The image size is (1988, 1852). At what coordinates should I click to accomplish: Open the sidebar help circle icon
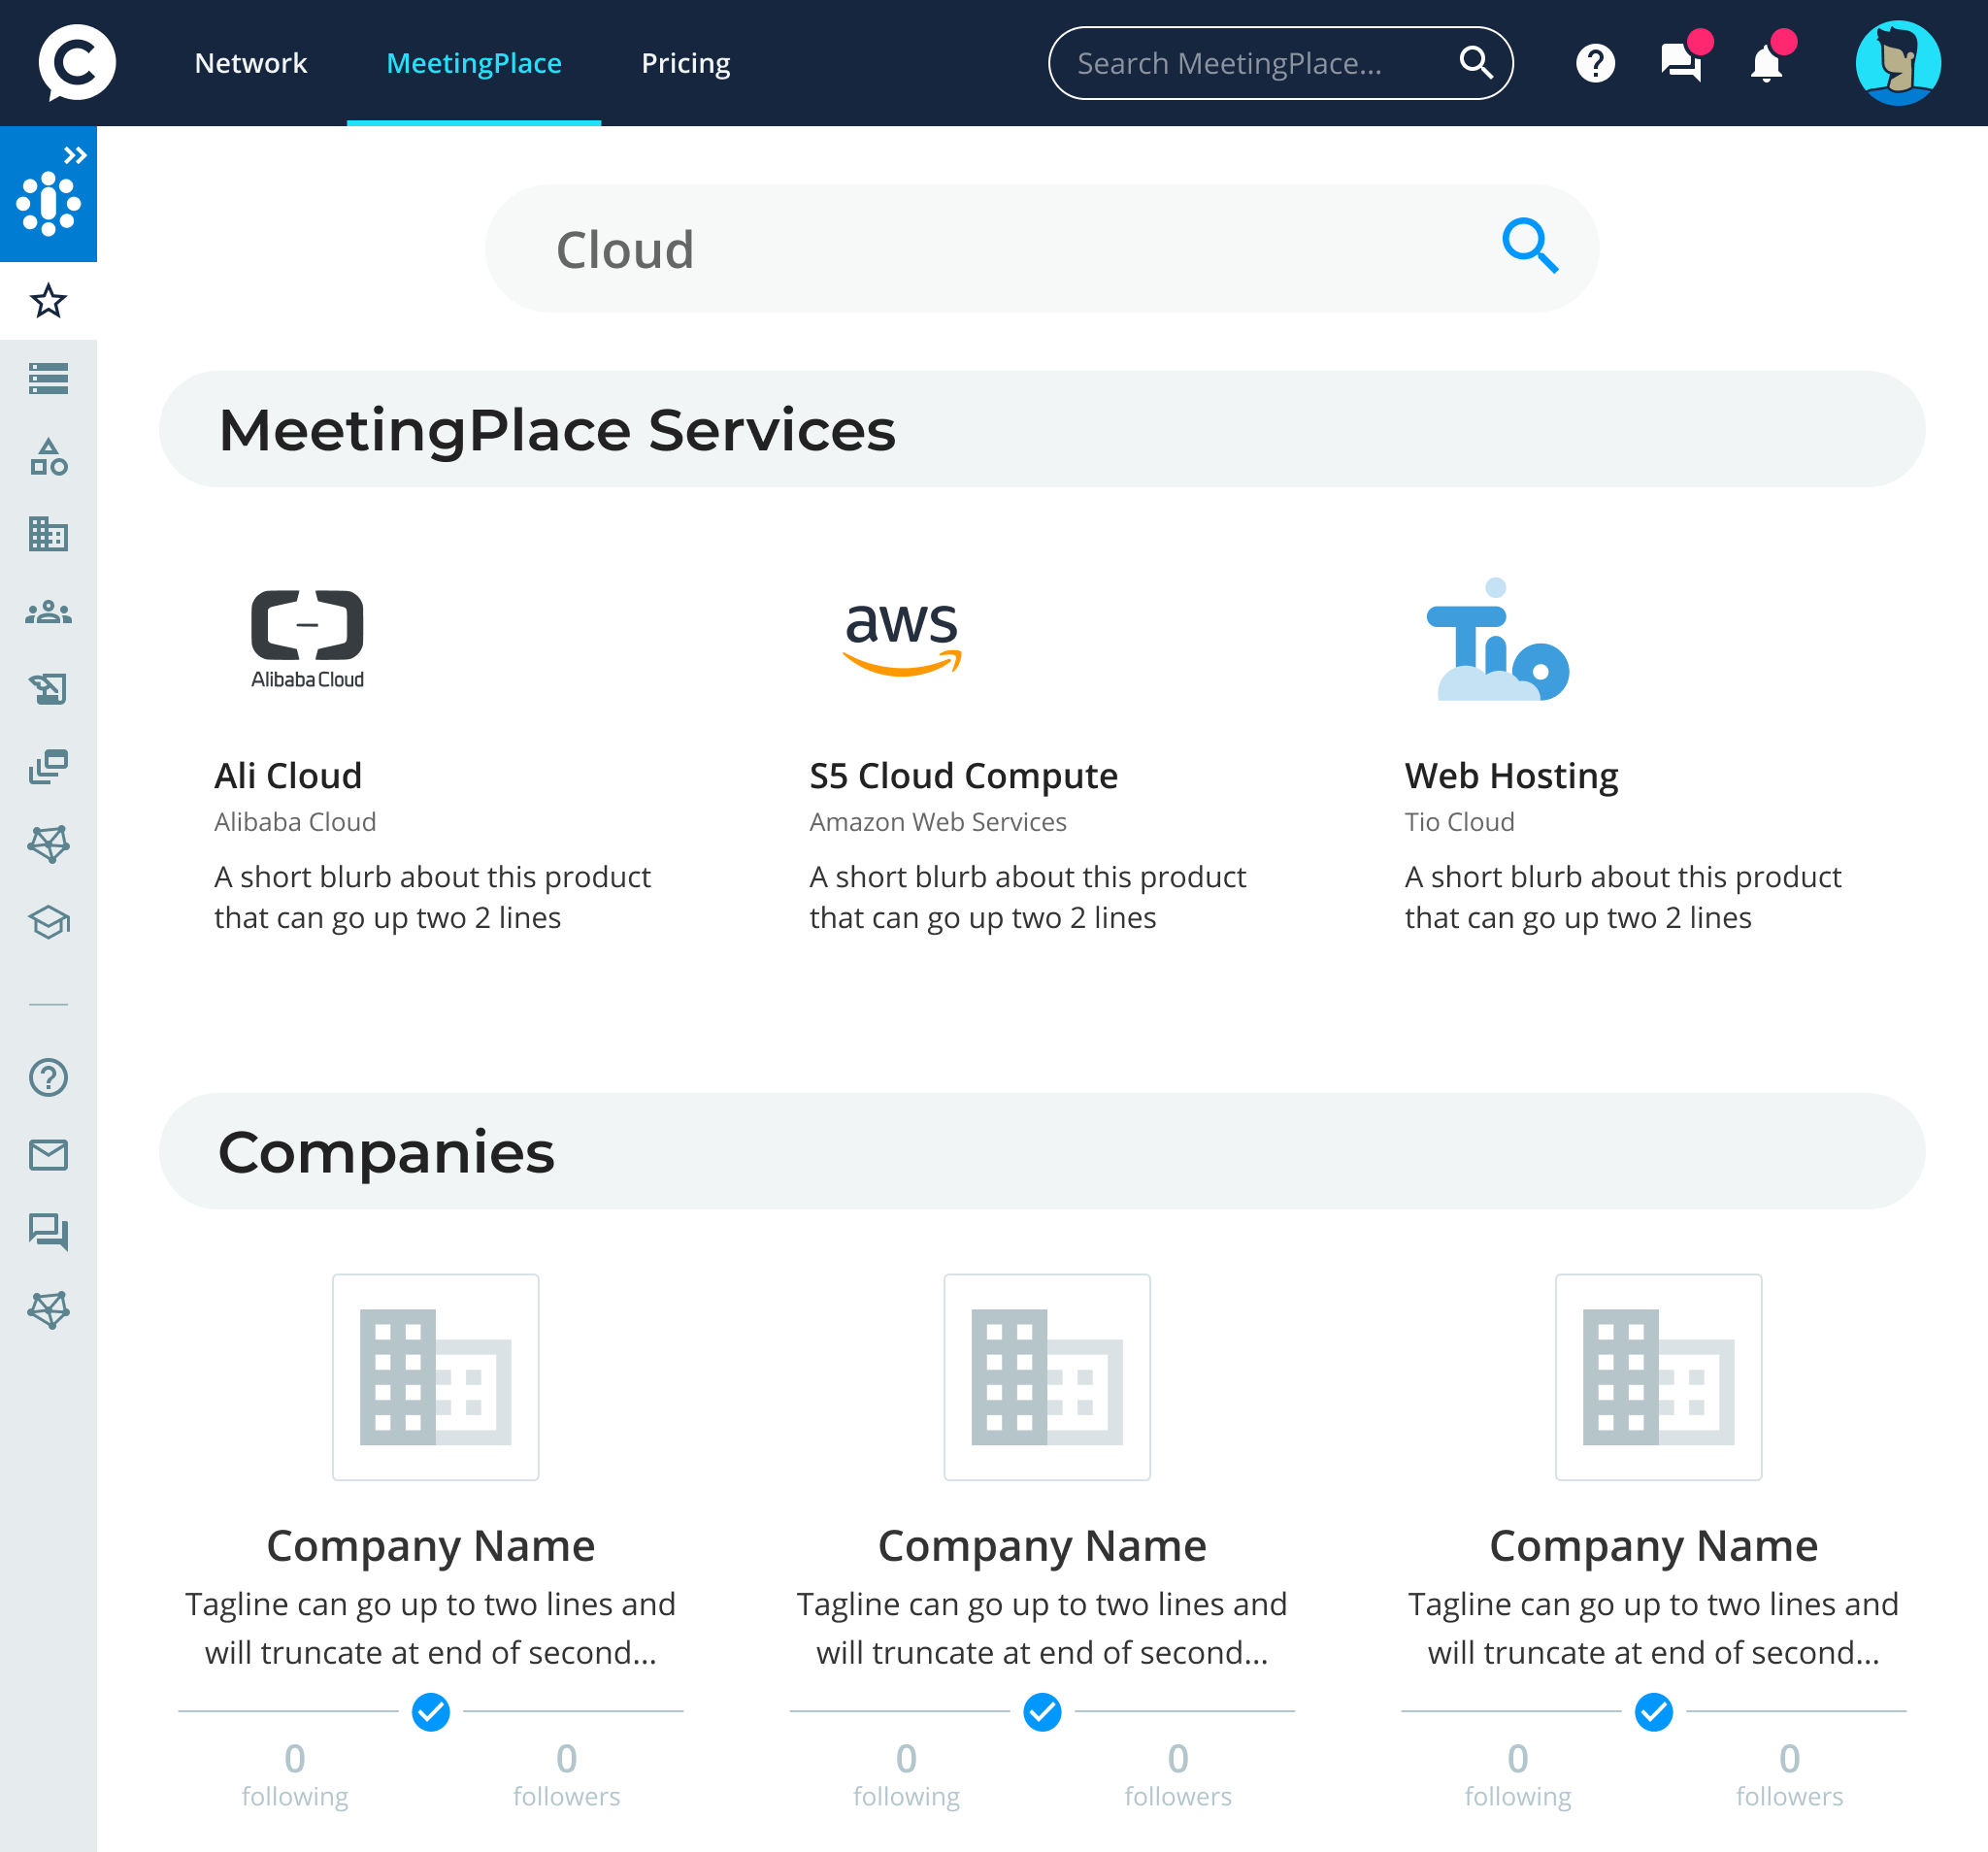(x=48, y=1078)
